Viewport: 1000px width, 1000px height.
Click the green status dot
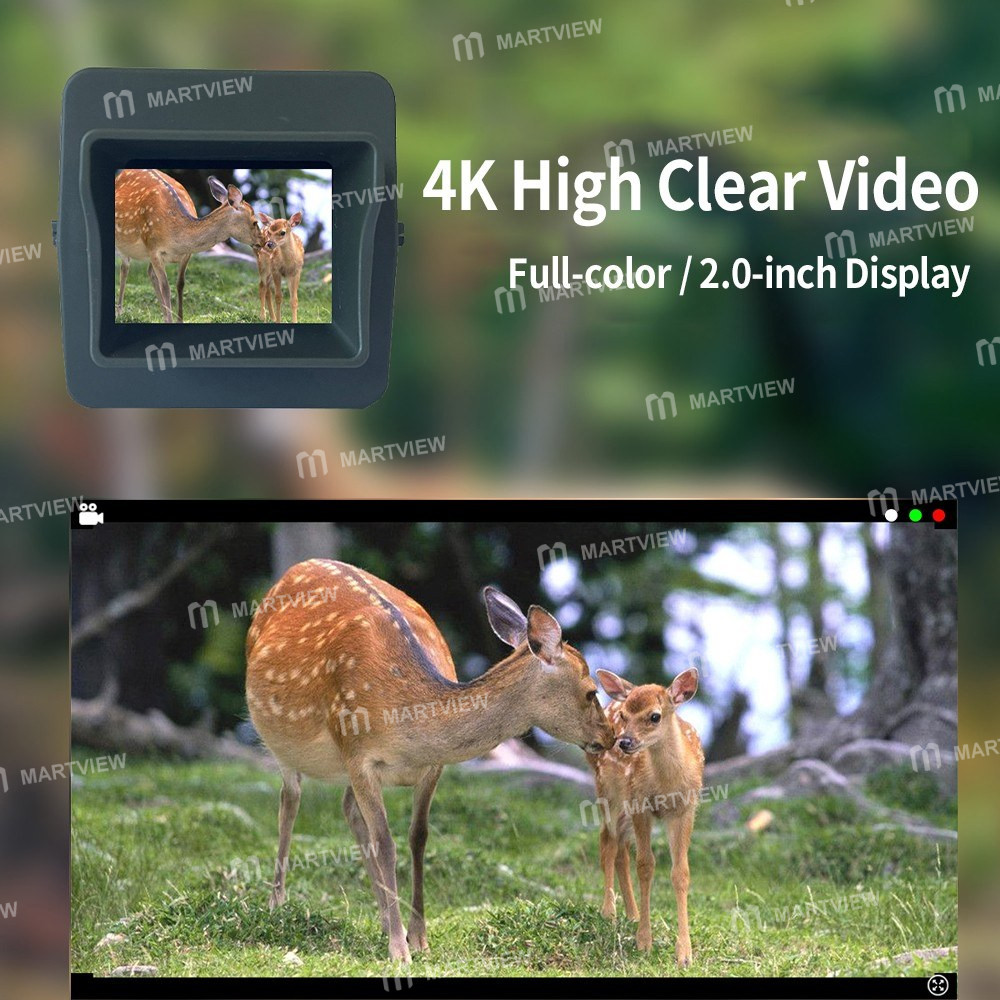click(x=915, y=515)
